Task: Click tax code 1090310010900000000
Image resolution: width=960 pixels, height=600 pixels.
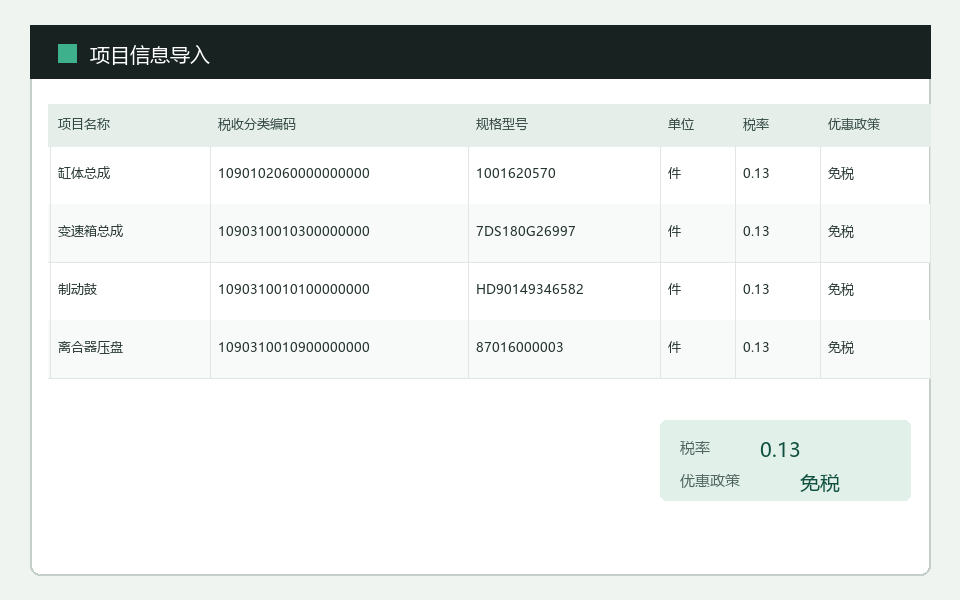Action: point(294,347)
